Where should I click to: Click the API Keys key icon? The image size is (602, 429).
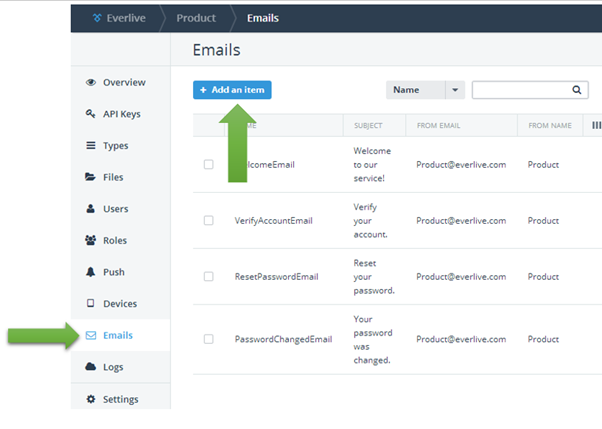coord(91,114)
